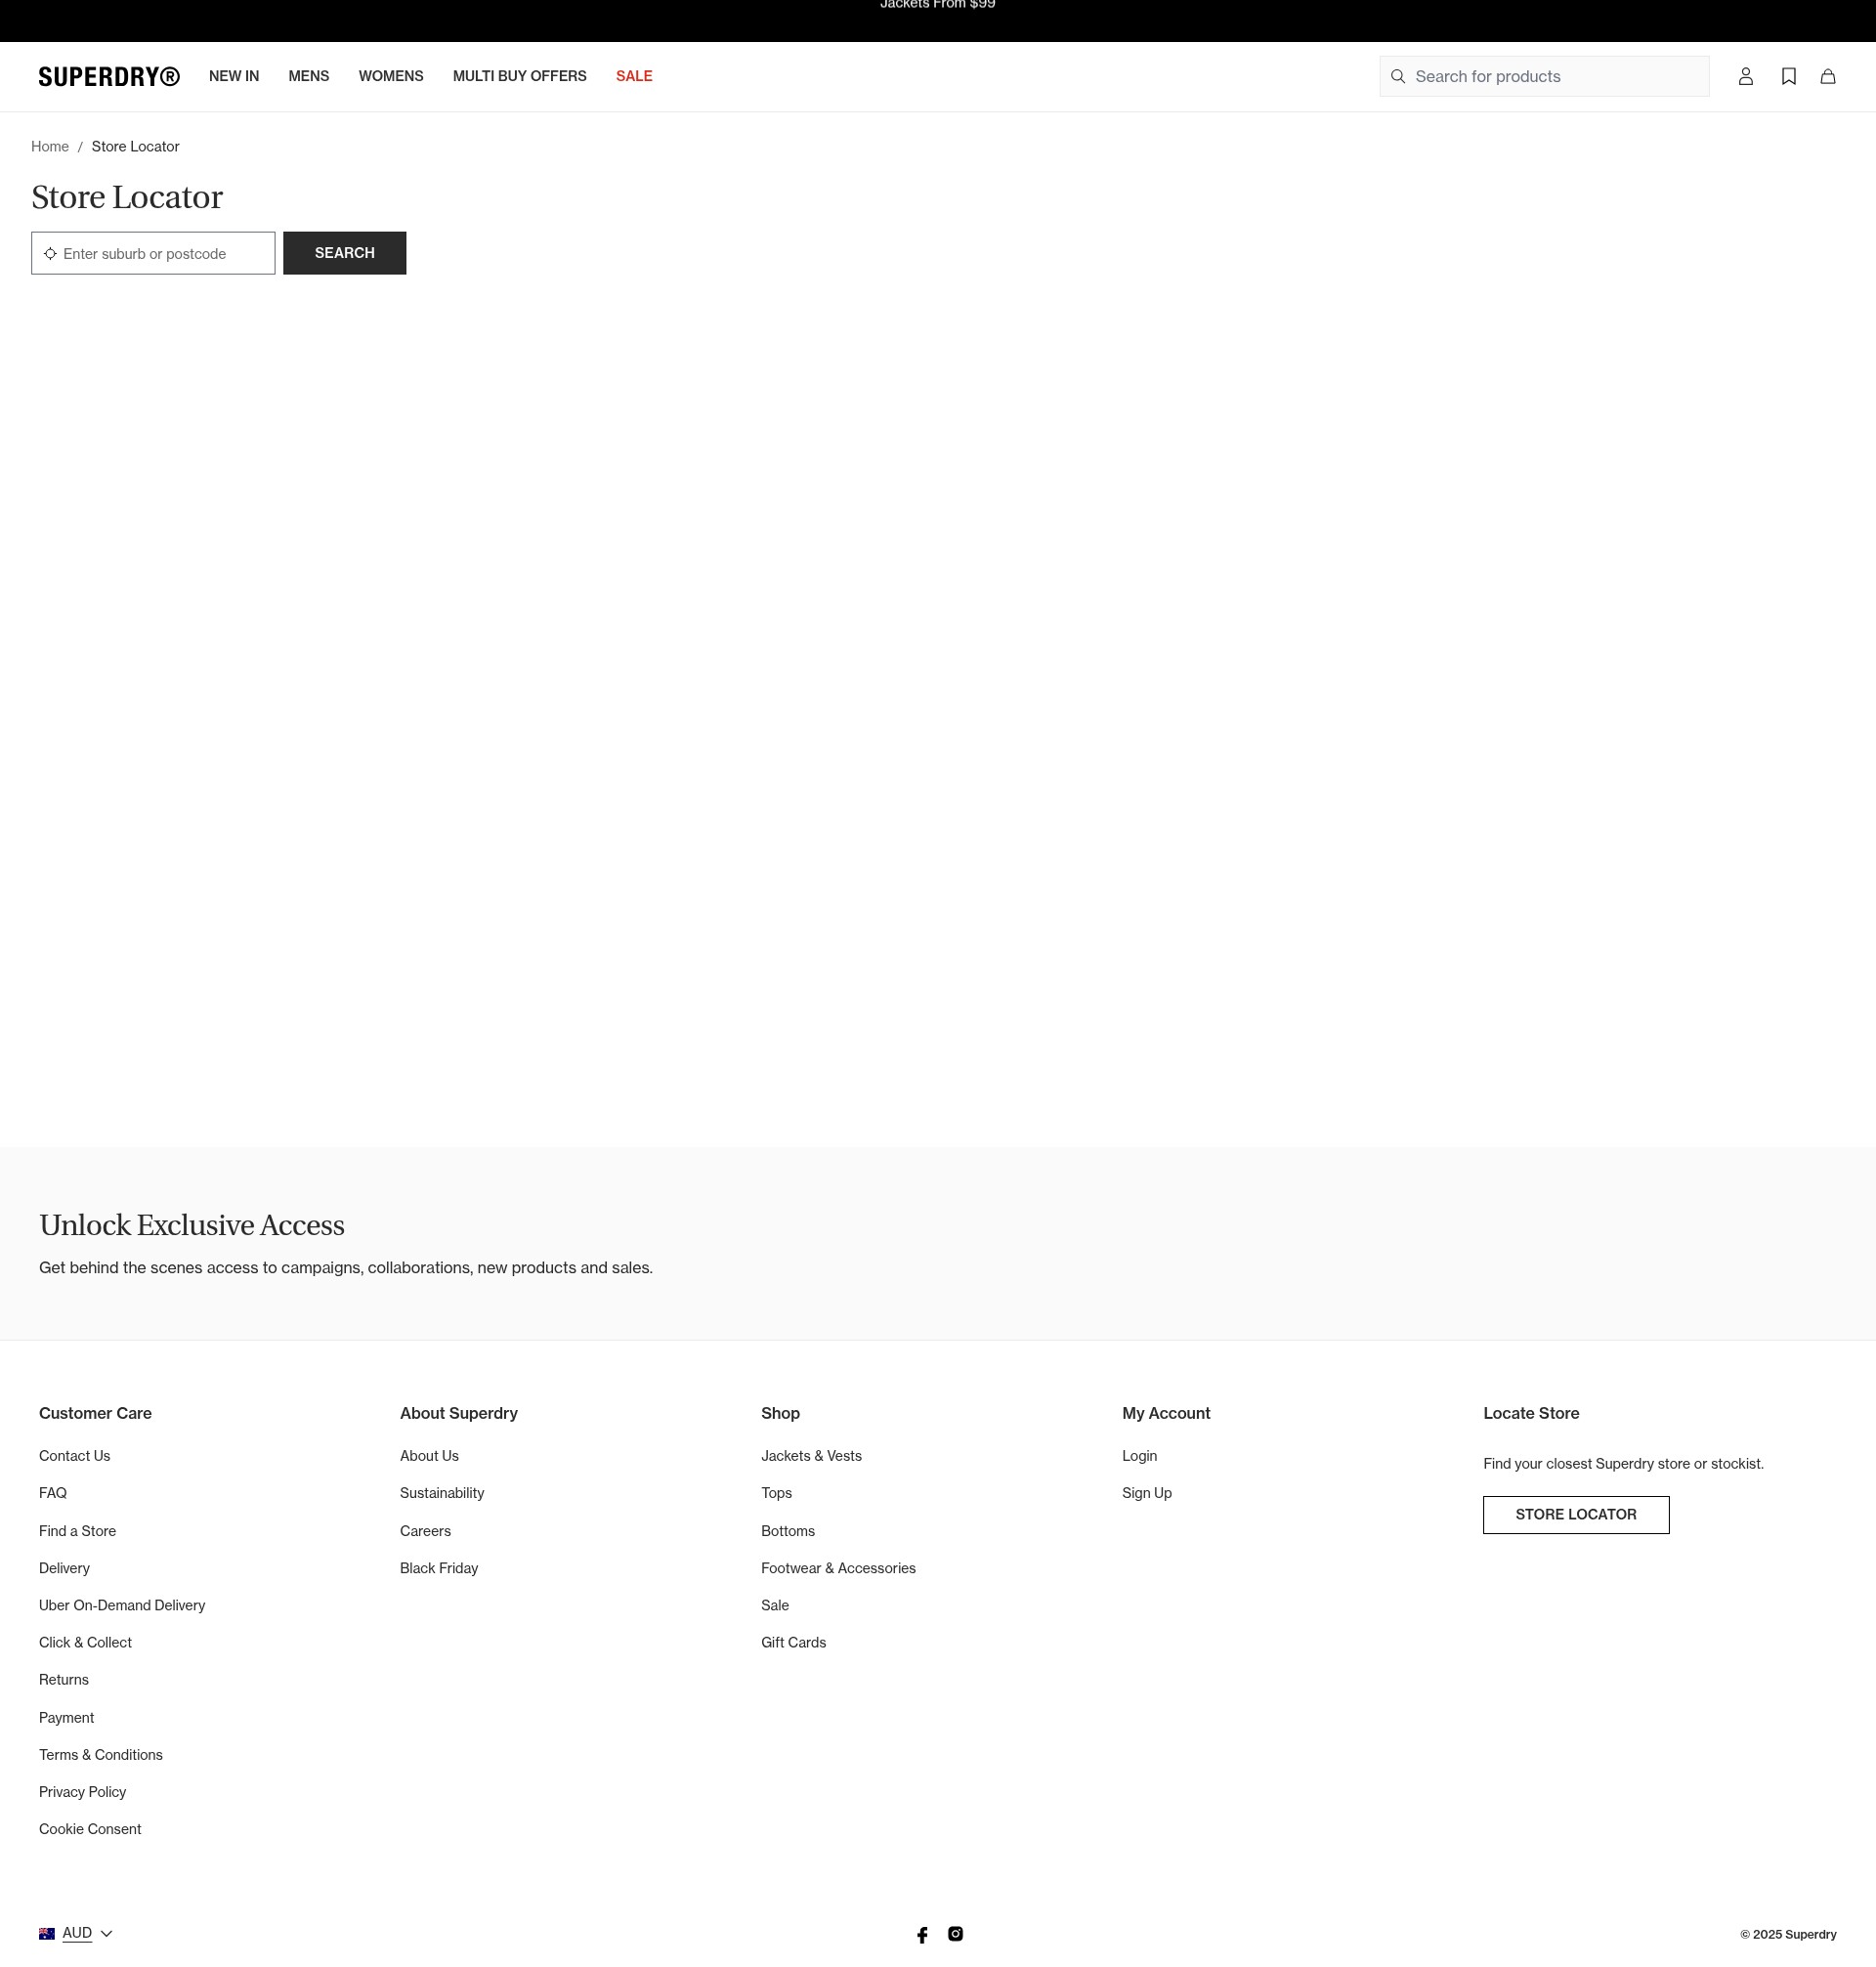1876x1967 pixels.
Task: Open the MENS menu
Action: 309,76
